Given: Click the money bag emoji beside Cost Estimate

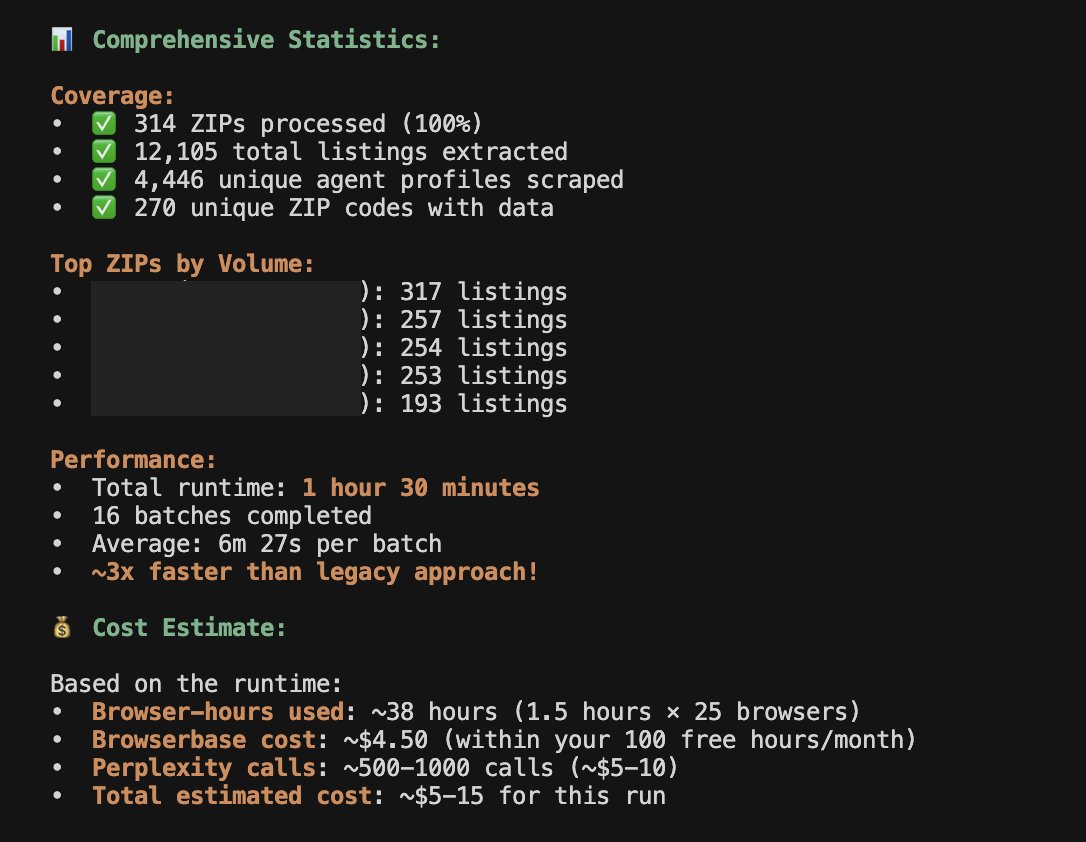Looking at the screenshot, I should [x=62, y=627].
